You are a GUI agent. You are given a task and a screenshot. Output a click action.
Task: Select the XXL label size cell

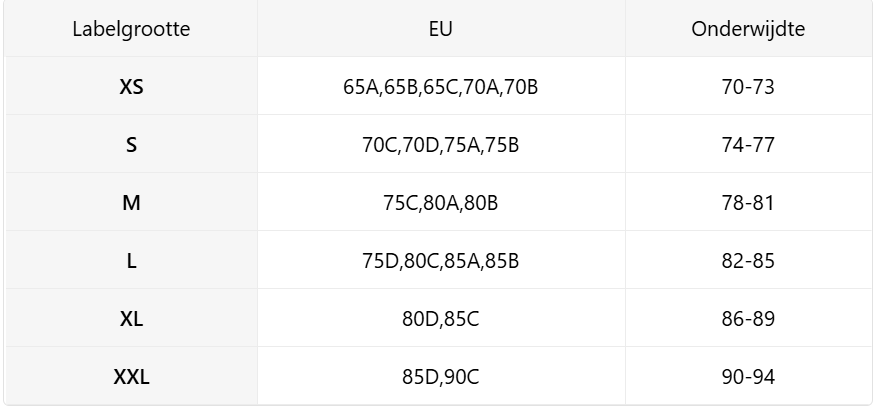click(131, 377)
